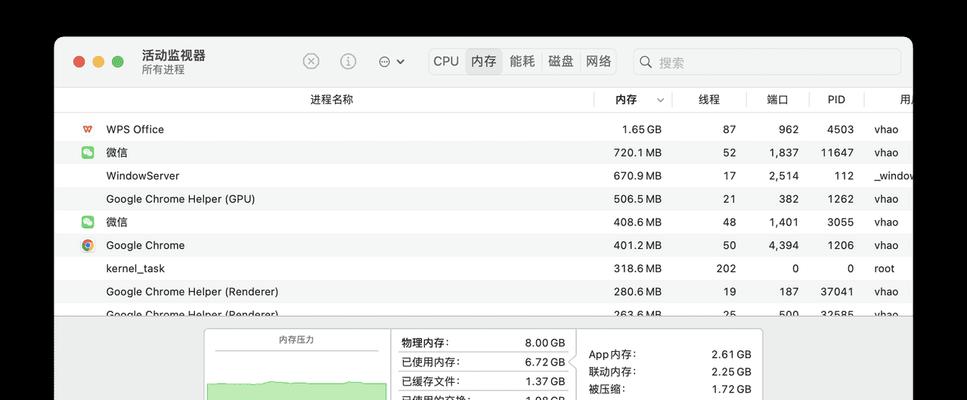Viewport: 967px width, 400px height.
Task: Open the ellipsis more-actions menu
Action: tap(391, 62)
